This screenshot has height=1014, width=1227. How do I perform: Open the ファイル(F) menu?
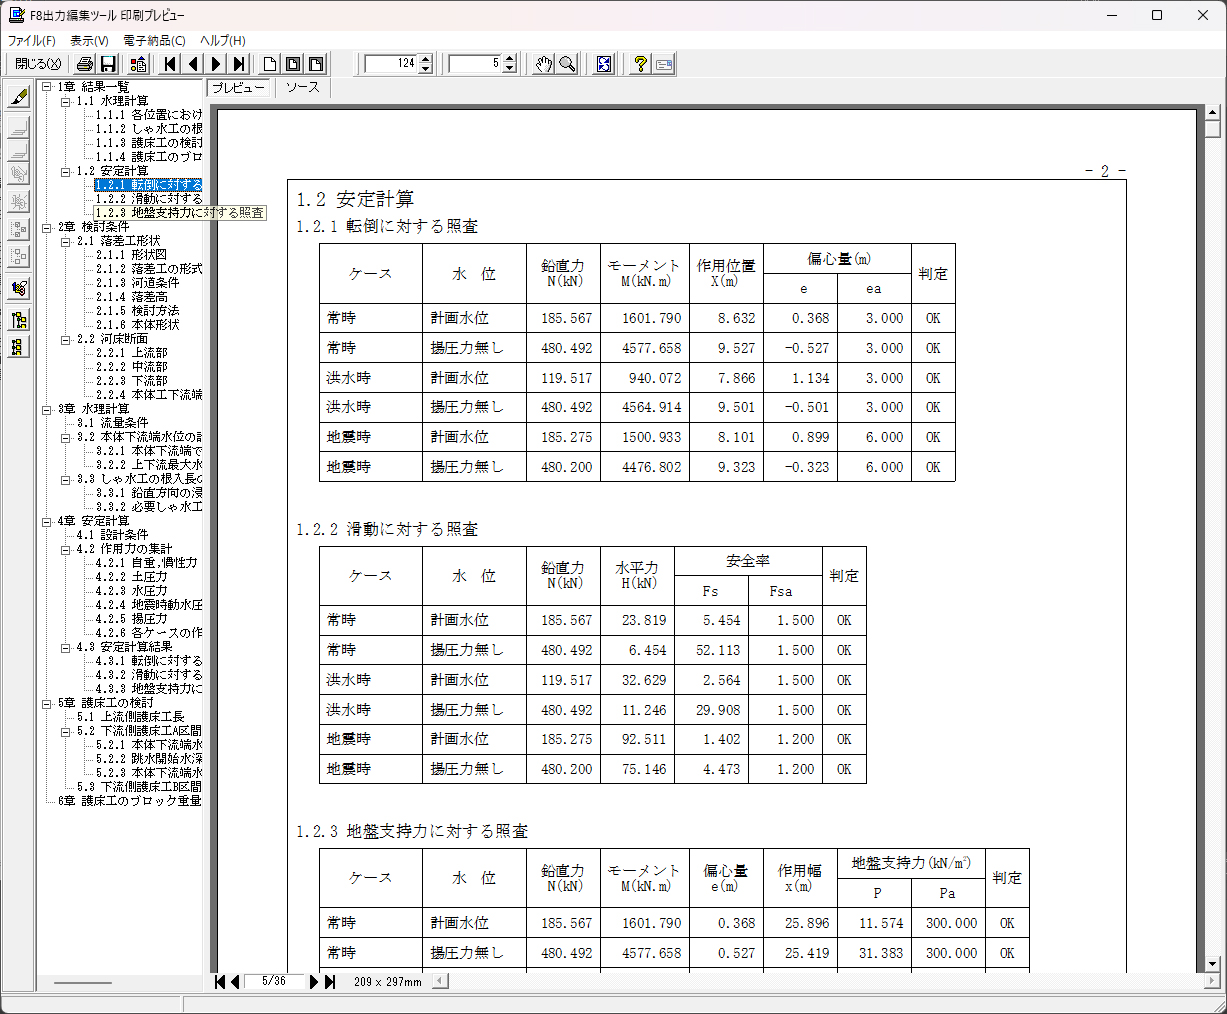coord(32,41)
